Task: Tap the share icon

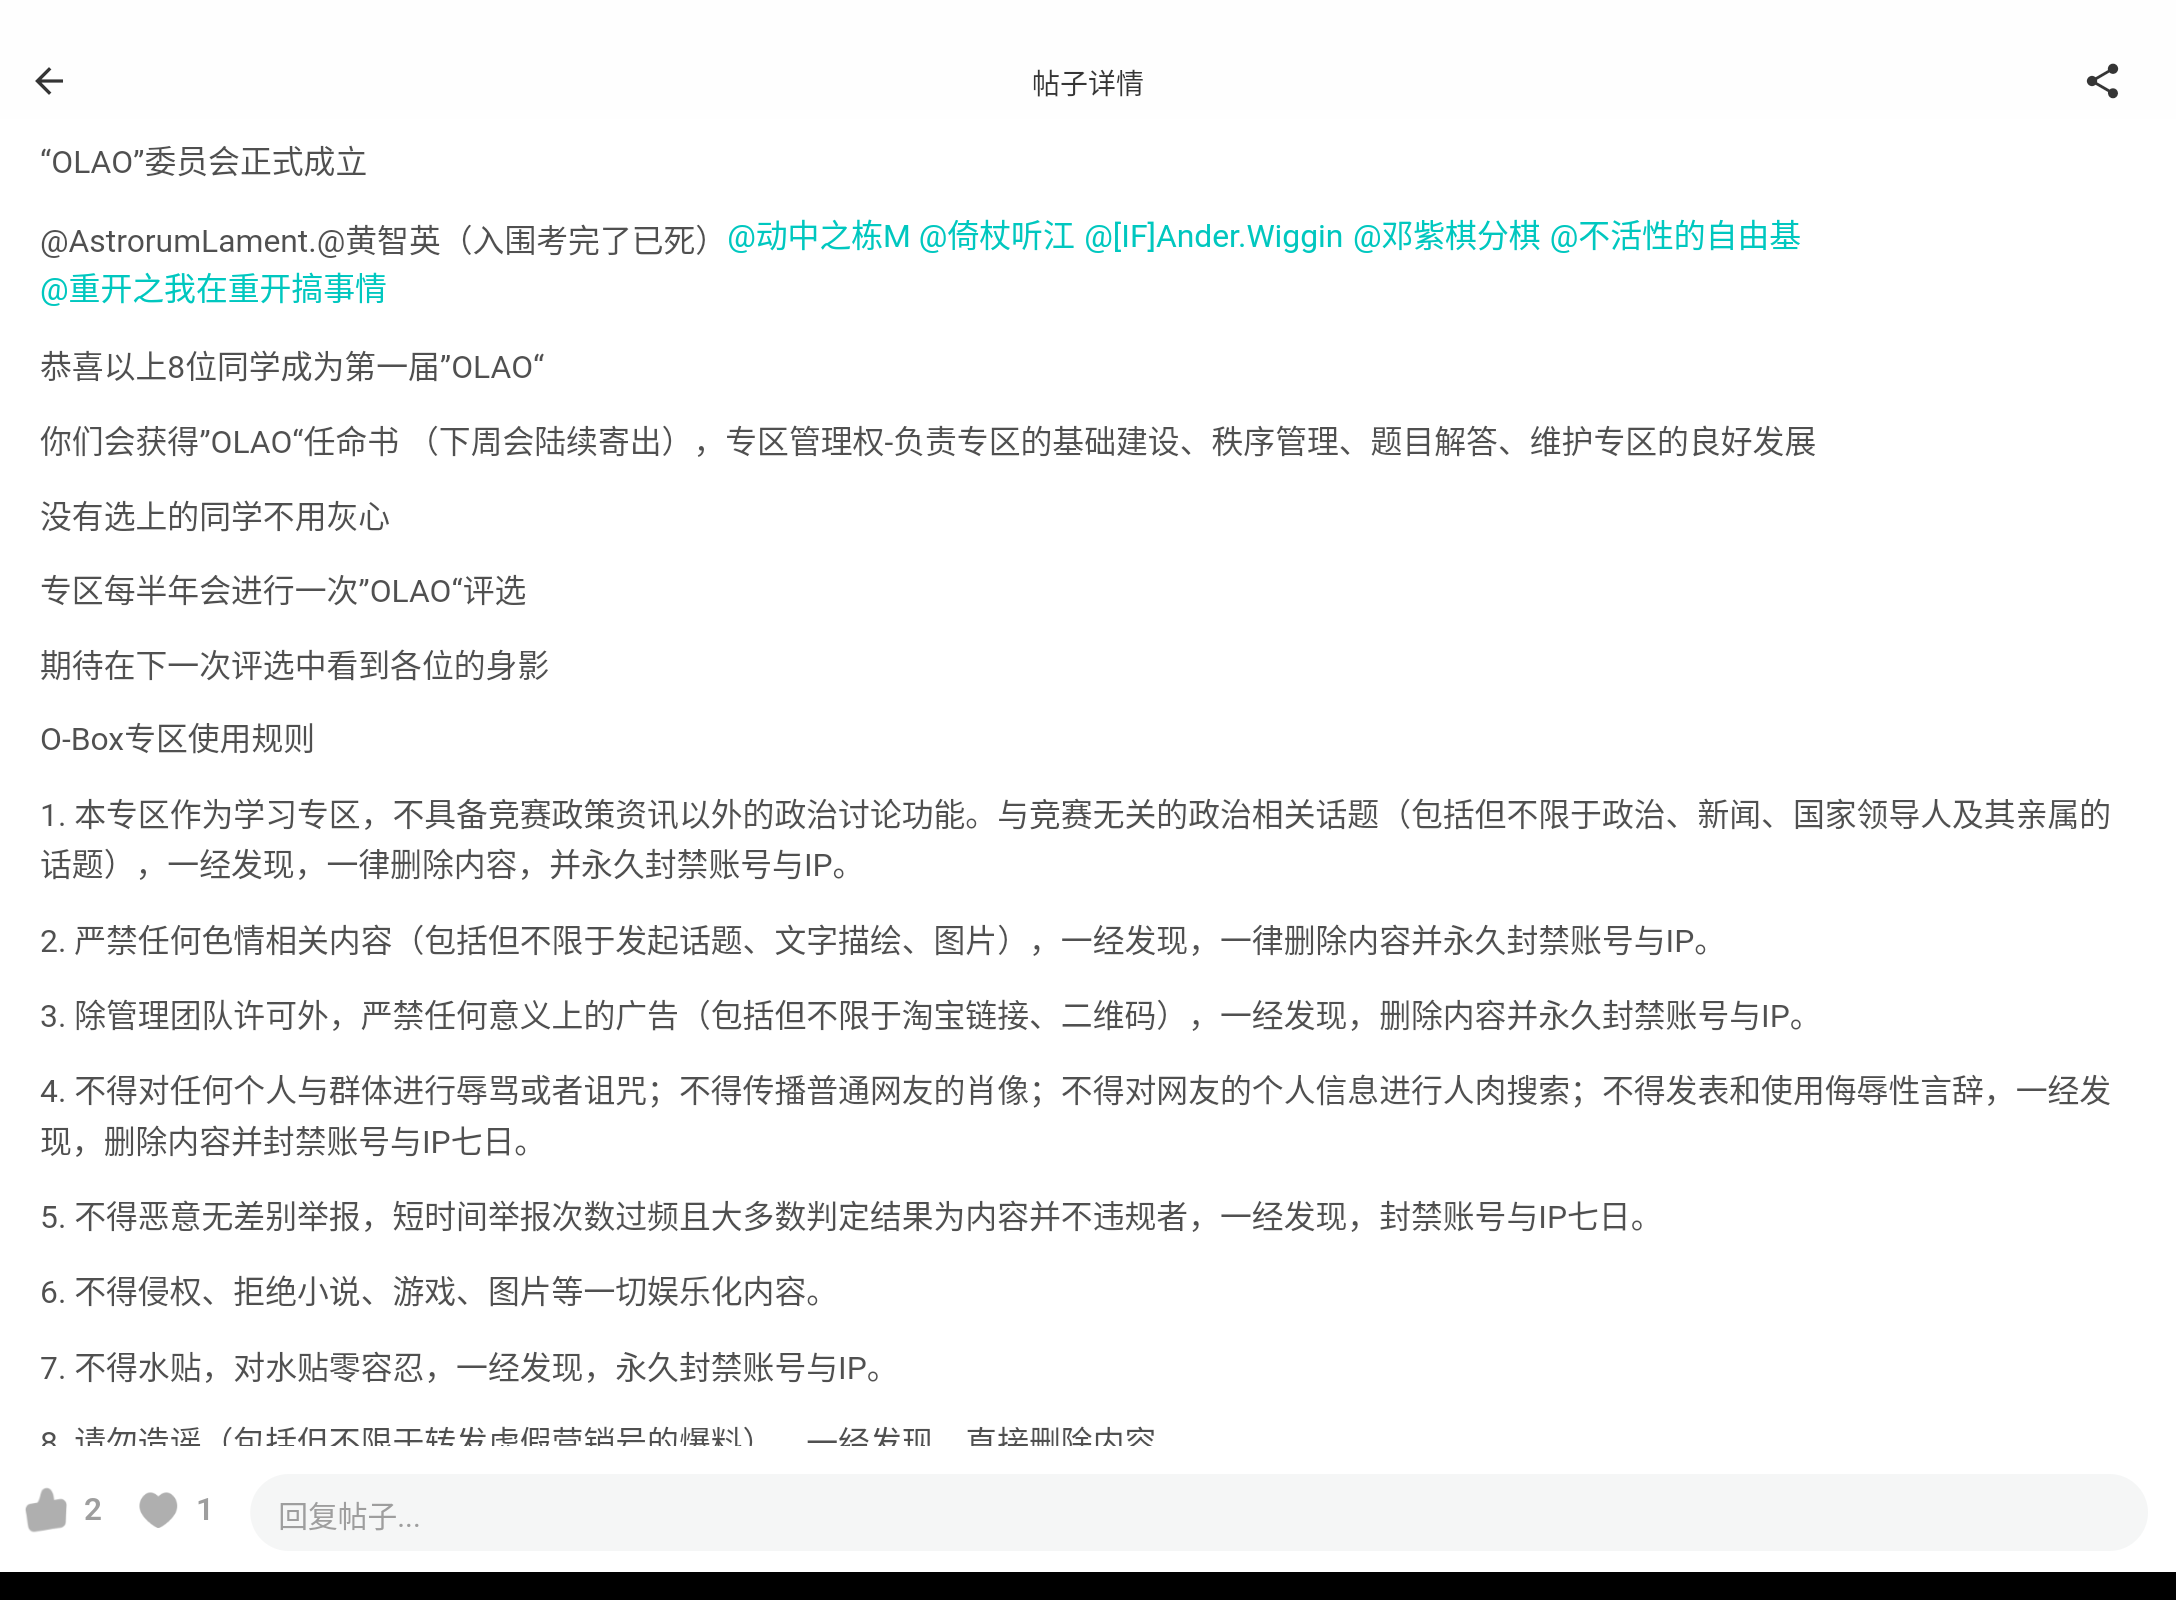Action: click(x=2102, y=81)
